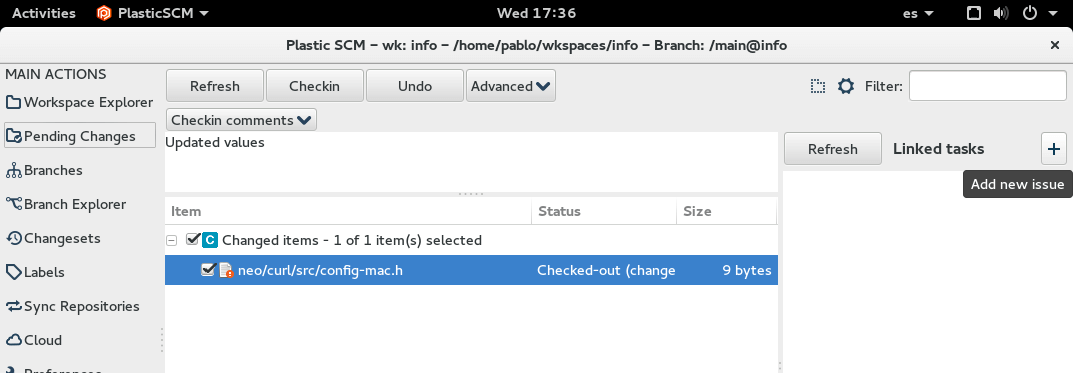Open the gear options icon near Filter
The image size is (1073, 373).
[846, 86]
